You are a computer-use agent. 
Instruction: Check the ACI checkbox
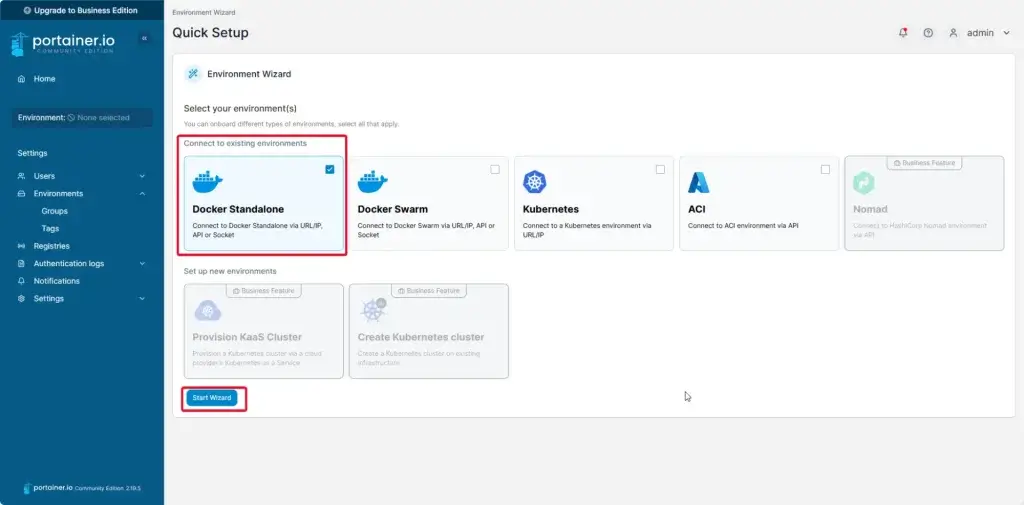825,169
